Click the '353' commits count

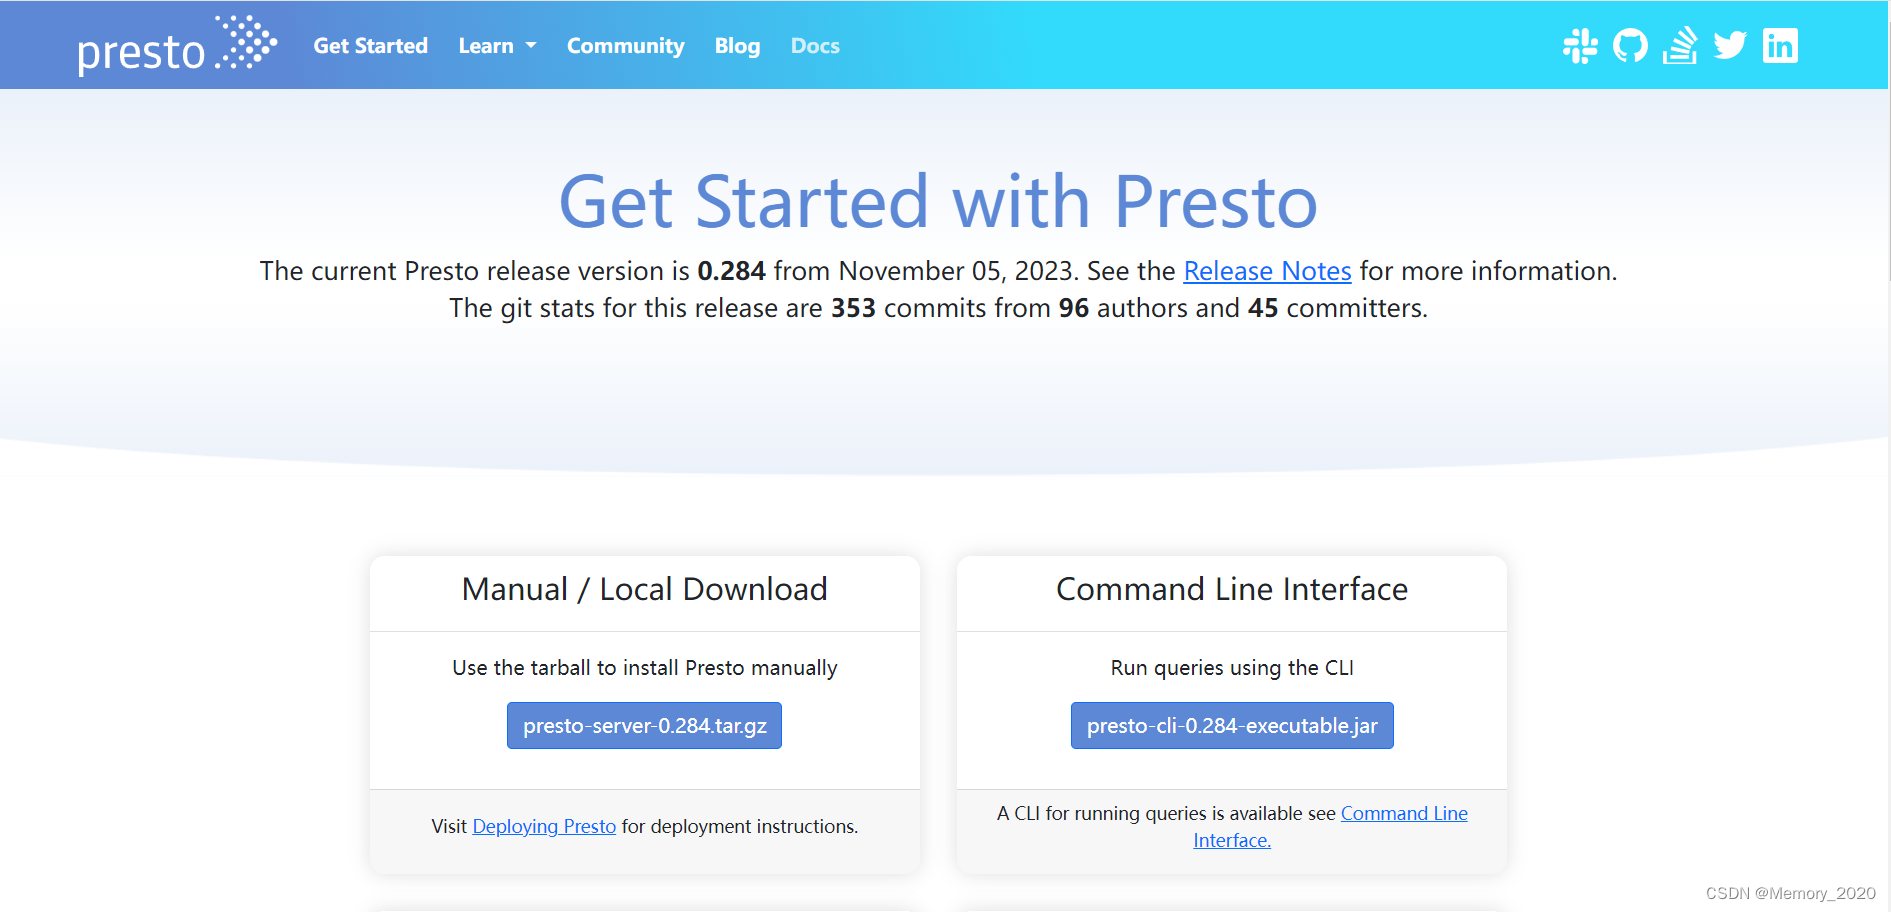pos(853,308)
